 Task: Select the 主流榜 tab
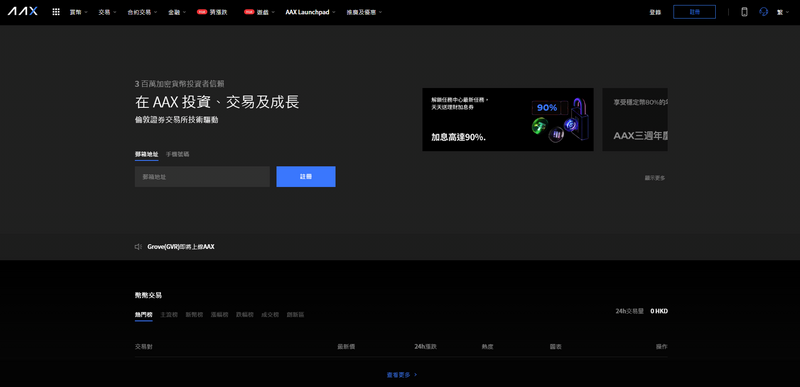(x=169, y=315)
